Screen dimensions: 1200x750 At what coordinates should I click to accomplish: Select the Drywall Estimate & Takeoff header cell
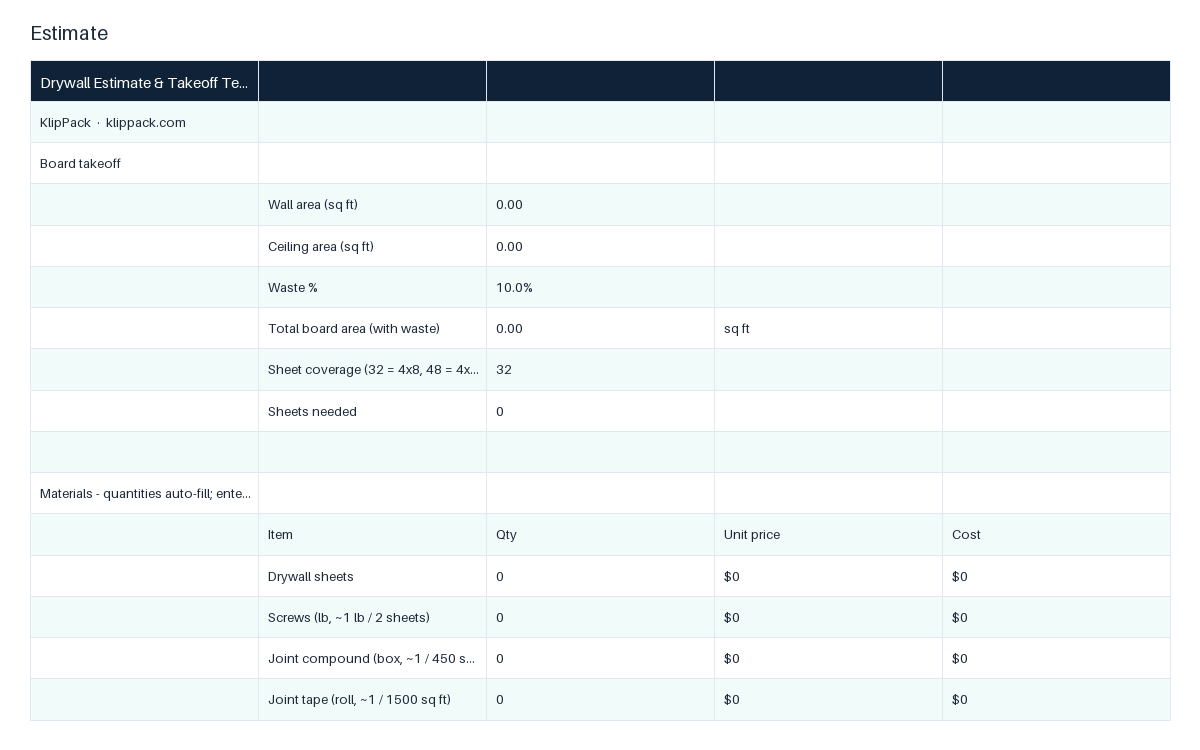(145, 82)
